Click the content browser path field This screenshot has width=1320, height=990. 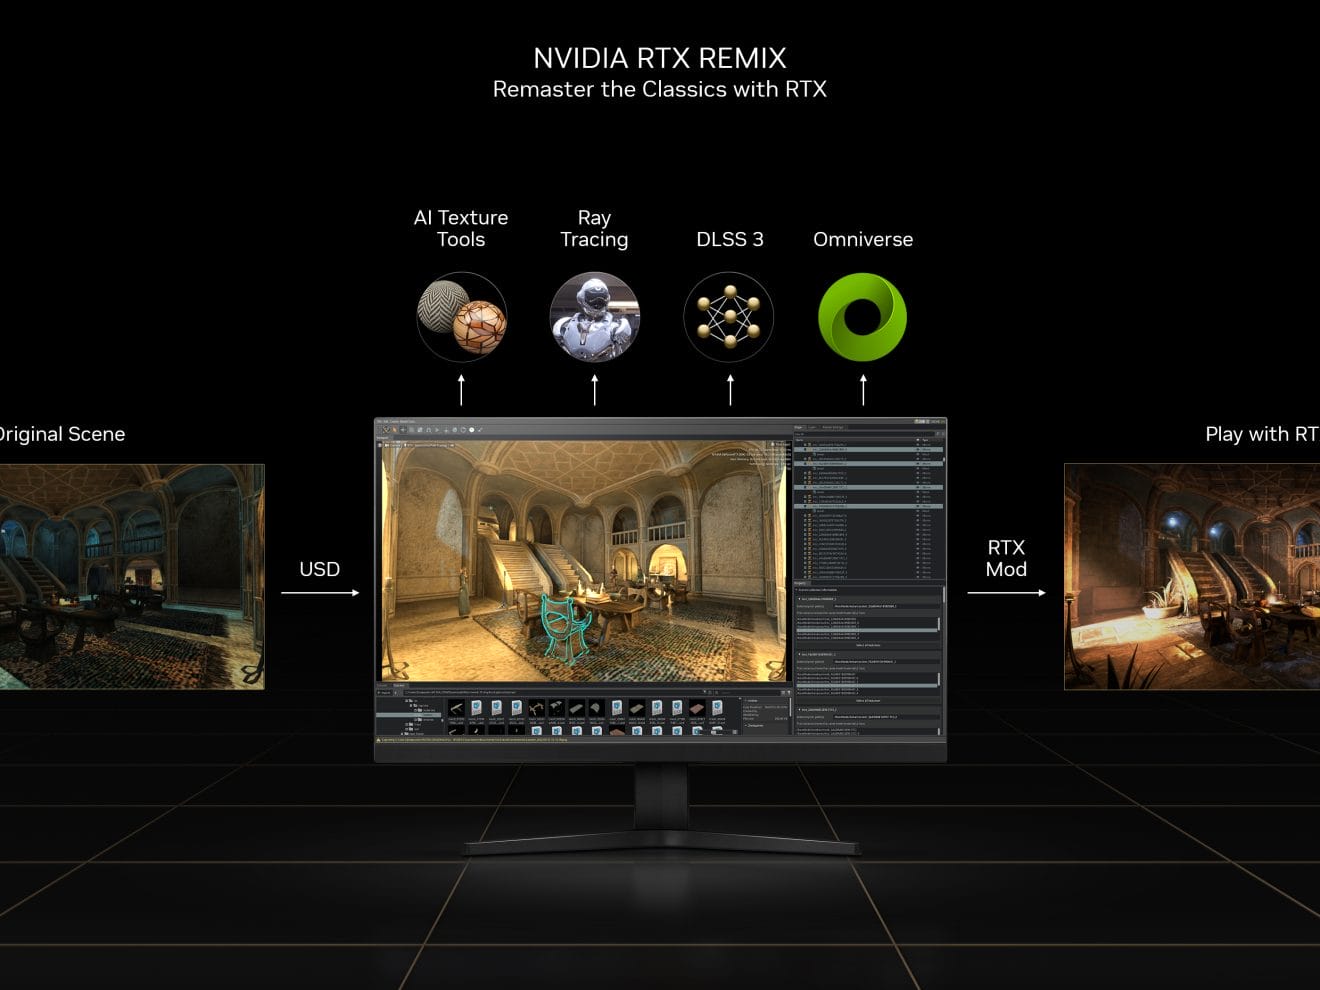[x=553, y=692]
